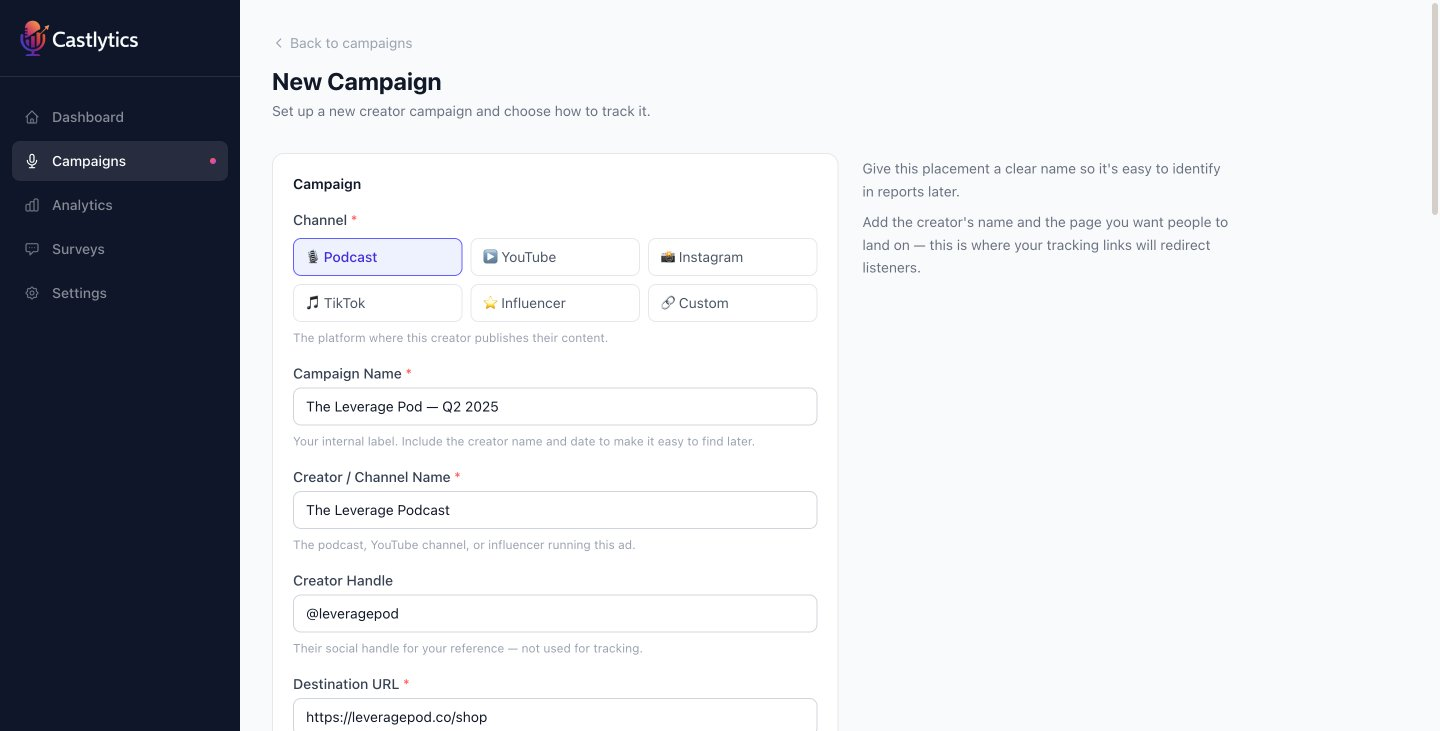This screenshot has width=1440, height=731.
Task: Click the Campaigns microphone icon
Action: click(32, 161)
